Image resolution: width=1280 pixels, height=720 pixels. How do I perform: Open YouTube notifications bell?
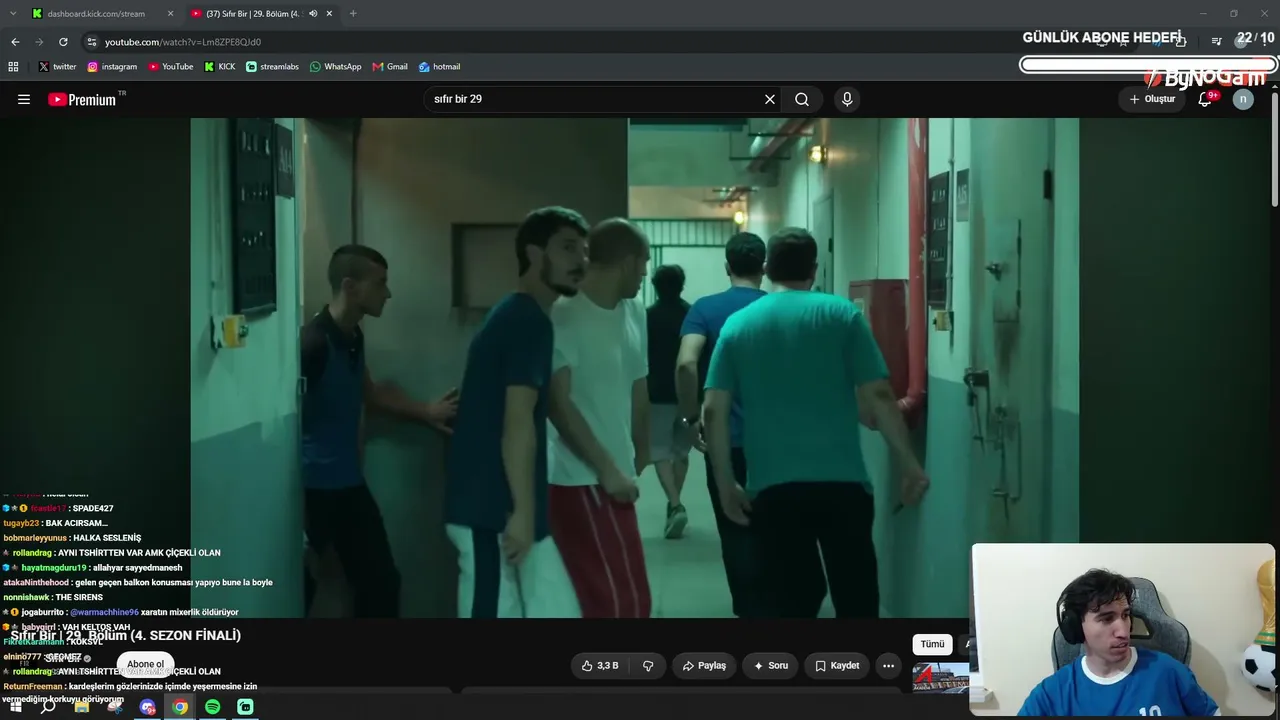[1205, 99]
